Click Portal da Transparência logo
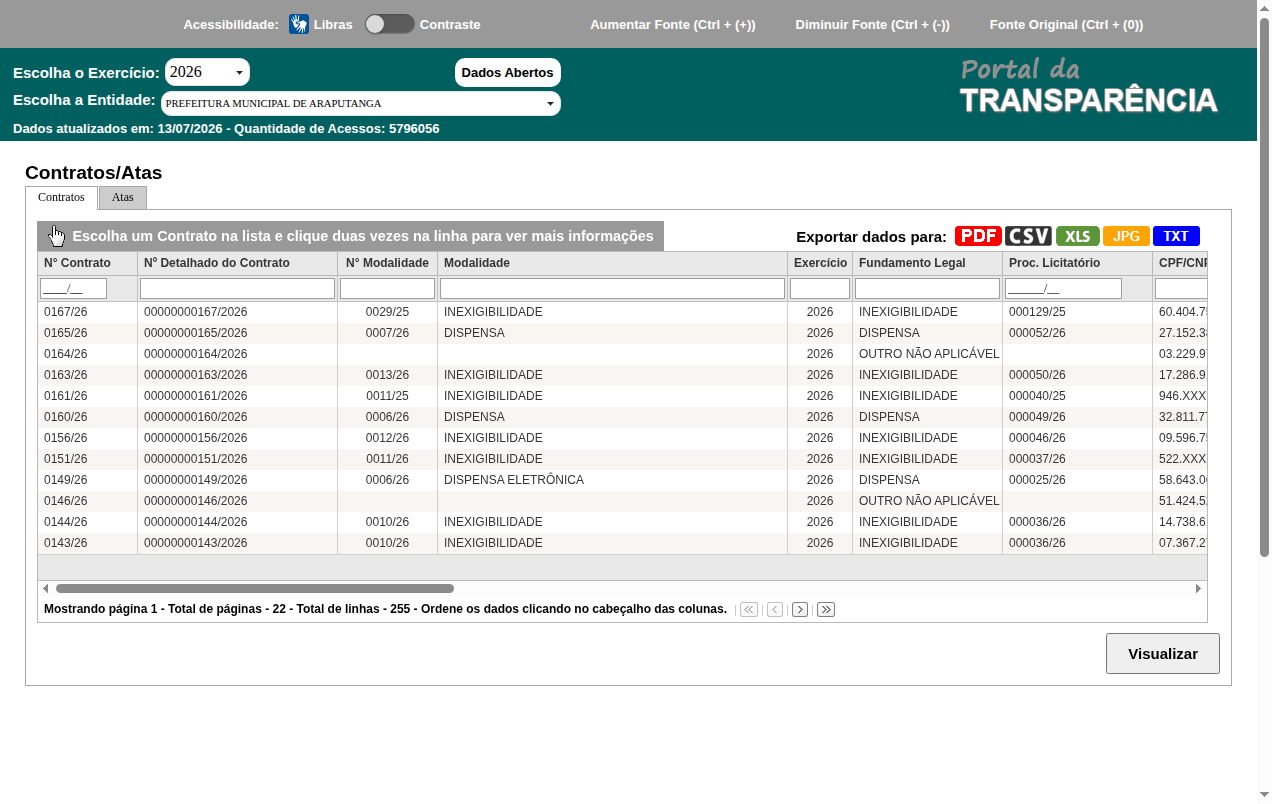 coord(1089,86)
